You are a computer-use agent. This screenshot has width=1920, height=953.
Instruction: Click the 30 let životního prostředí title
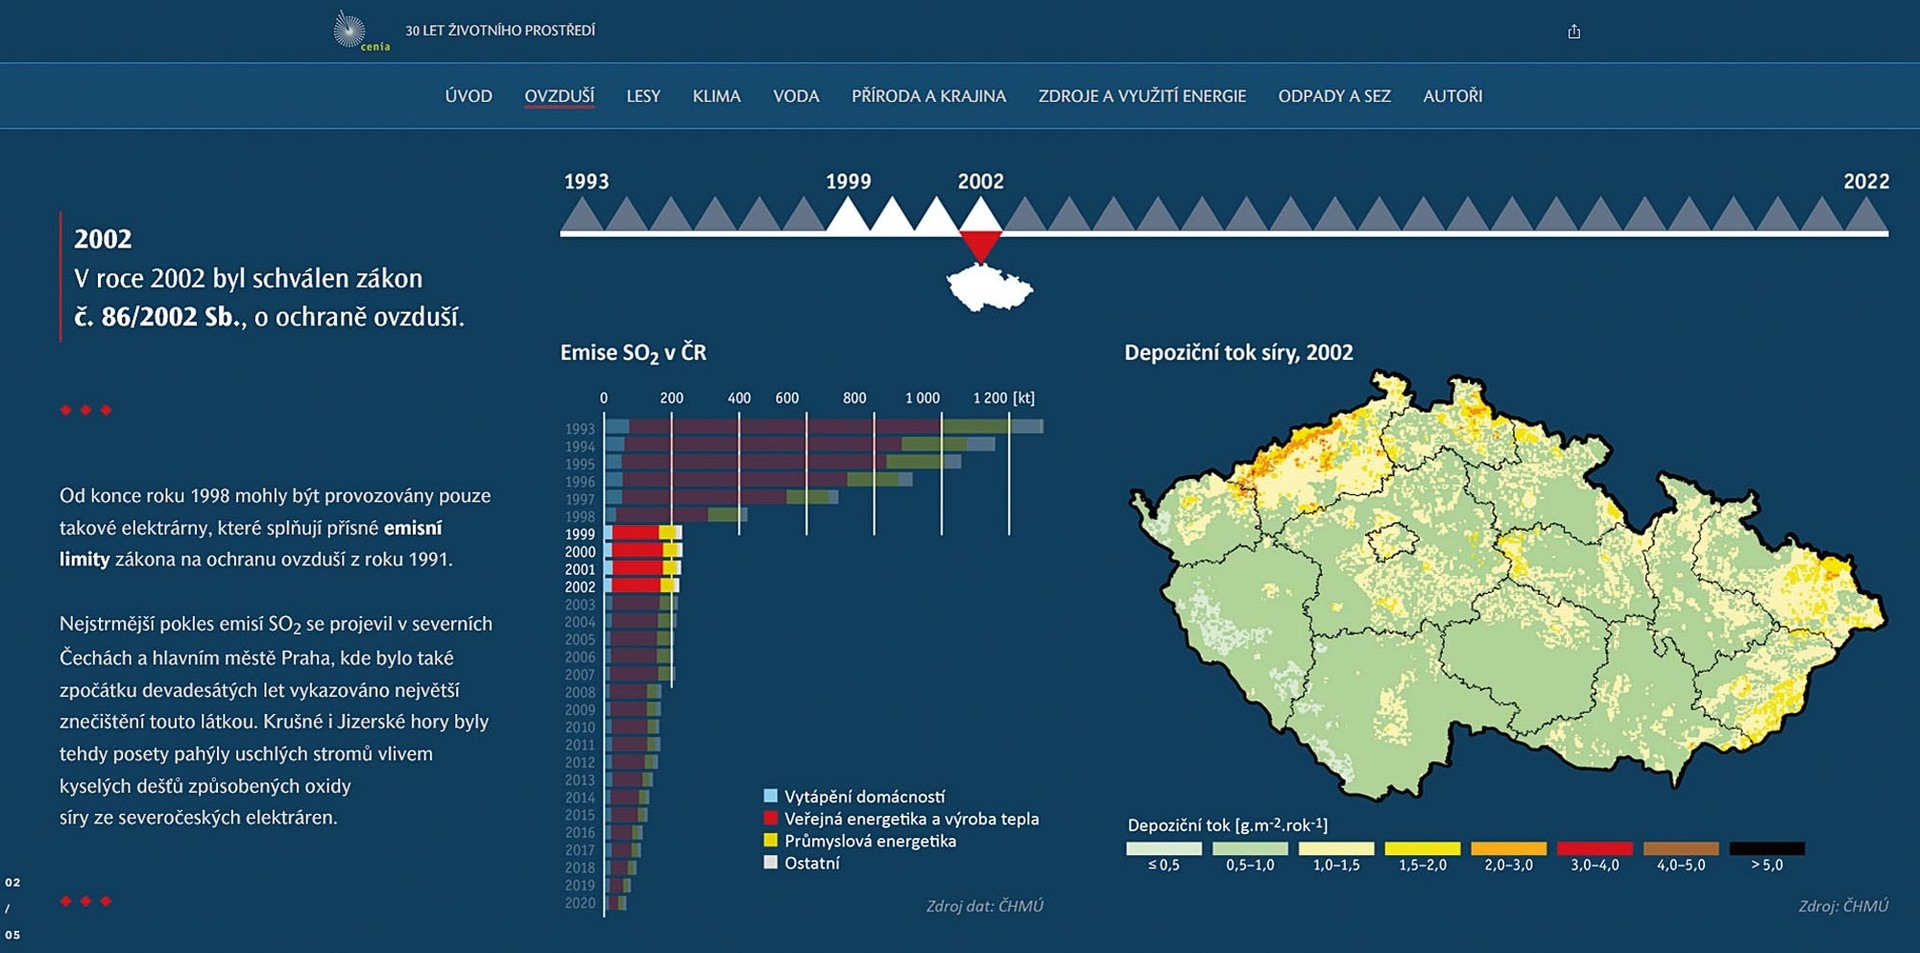coord(500,31)
